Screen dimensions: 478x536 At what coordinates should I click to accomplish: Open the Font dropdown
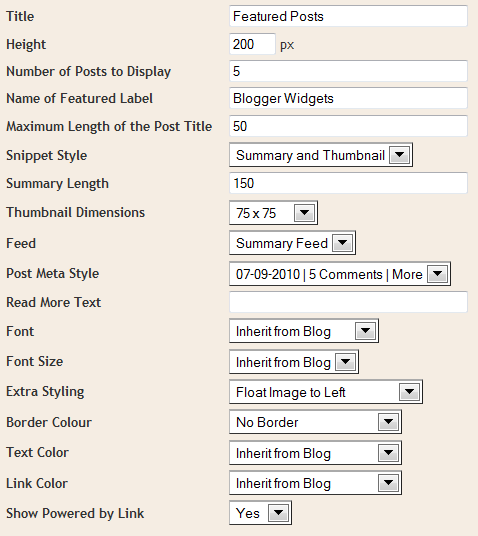coord(304,331)
